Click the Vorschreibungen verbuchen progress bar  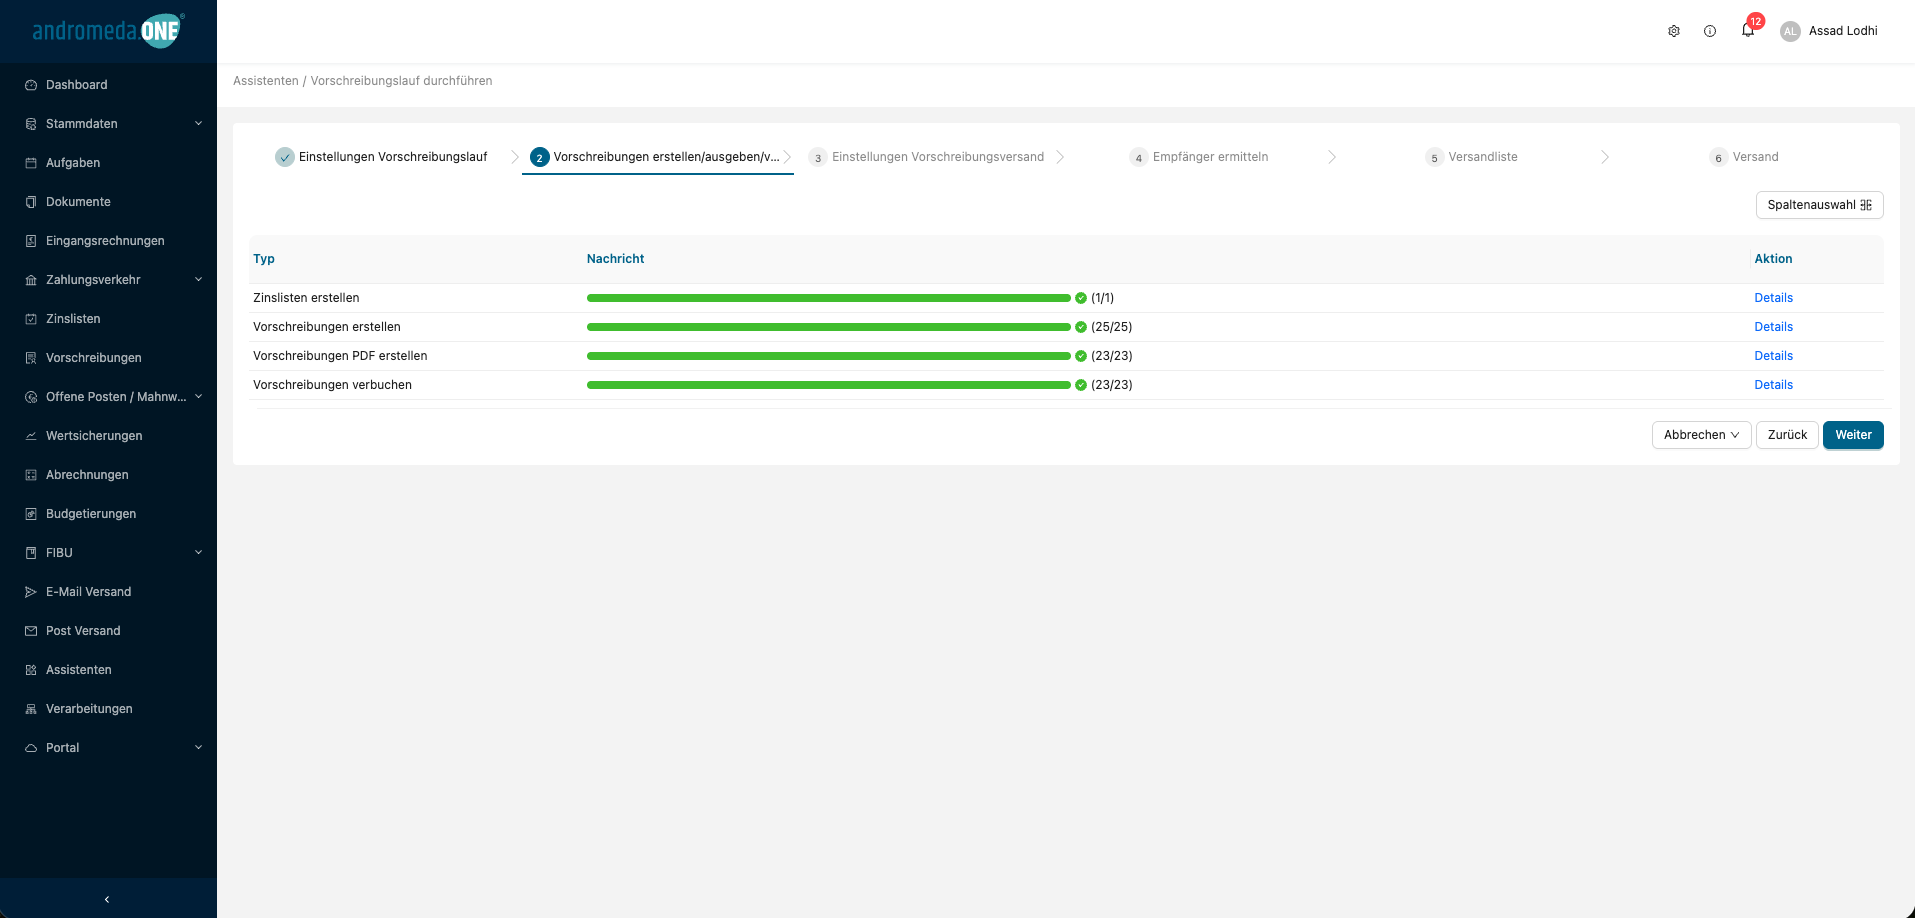tap(828, 385)
